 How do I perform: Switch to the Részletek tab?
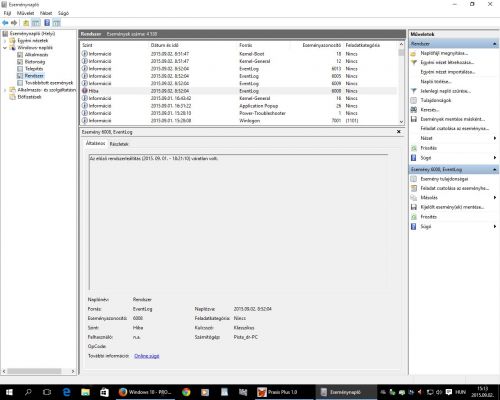119,144
